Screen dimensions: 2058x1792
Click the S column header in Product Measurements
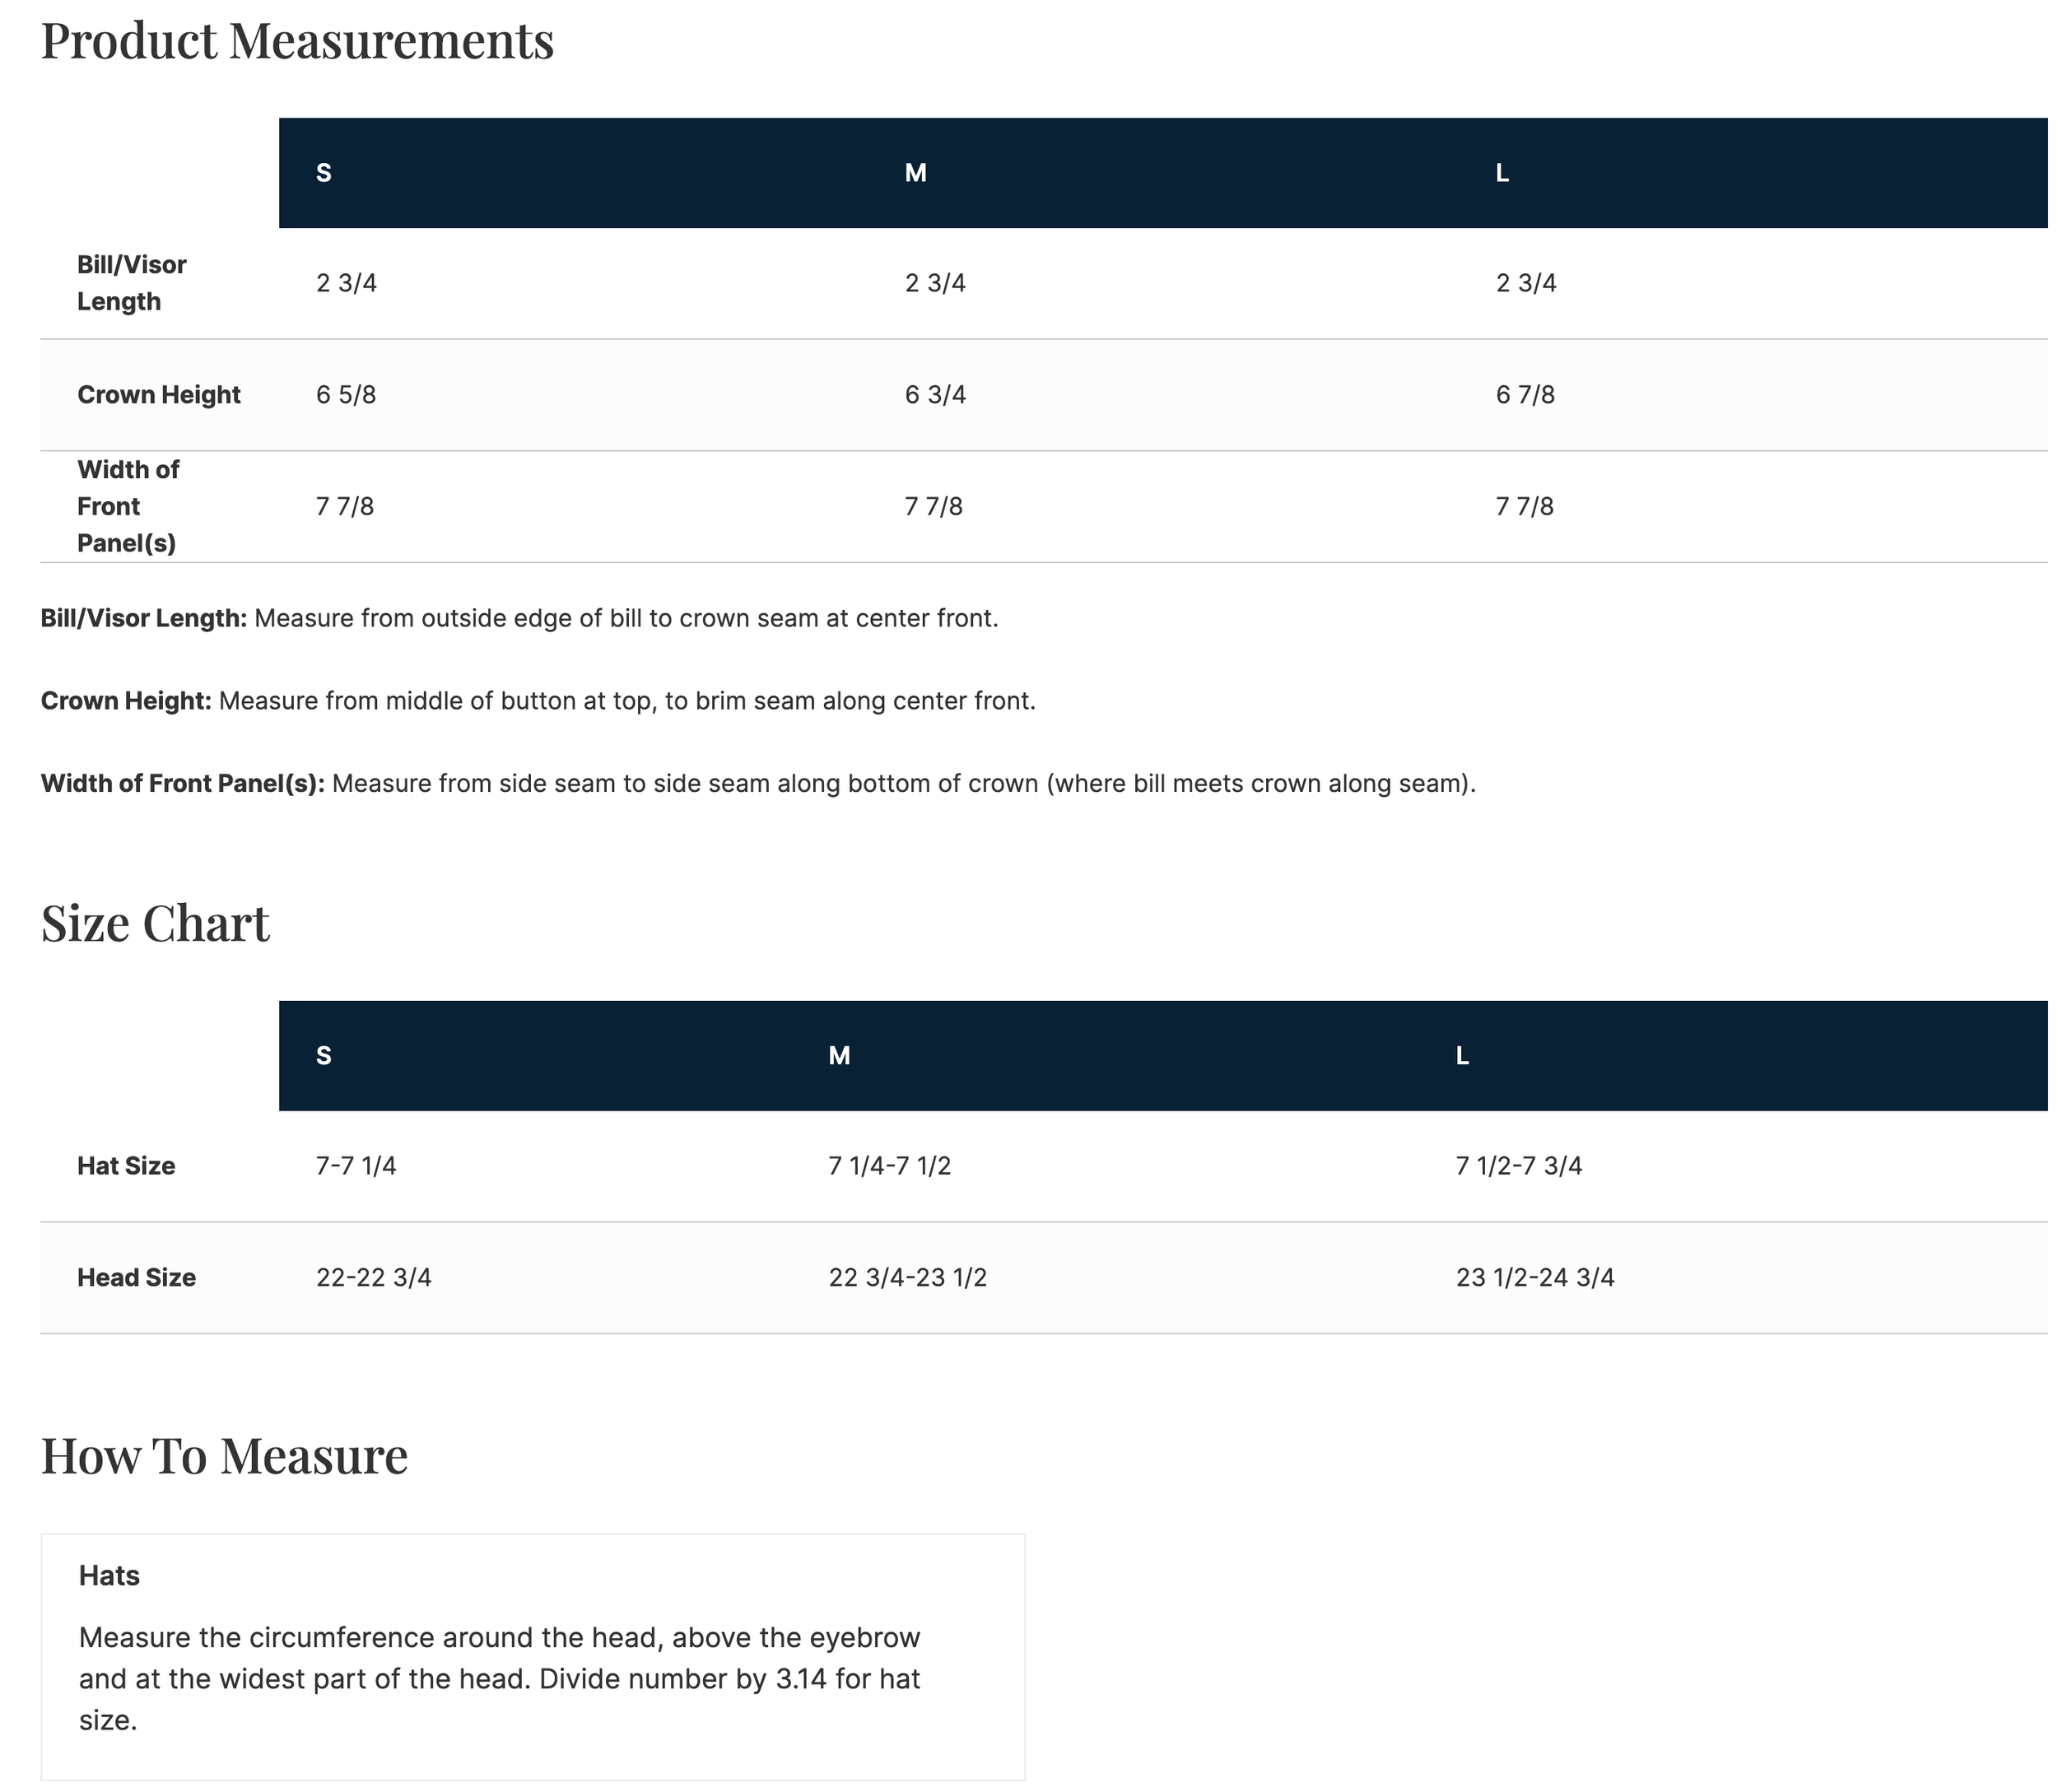coord(323,173)
